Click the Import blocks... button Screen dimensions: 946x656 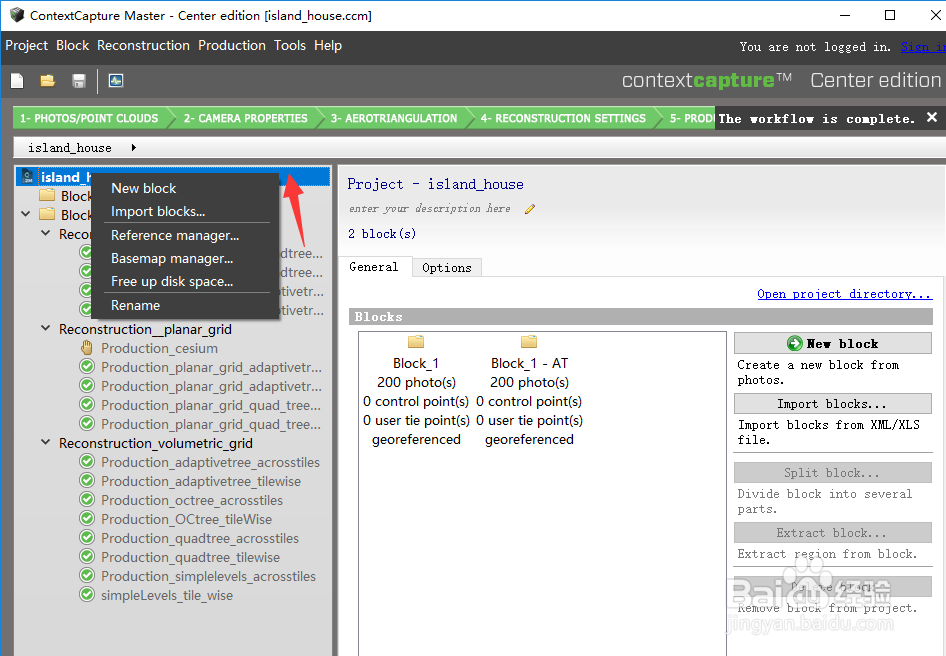point(833,404)
